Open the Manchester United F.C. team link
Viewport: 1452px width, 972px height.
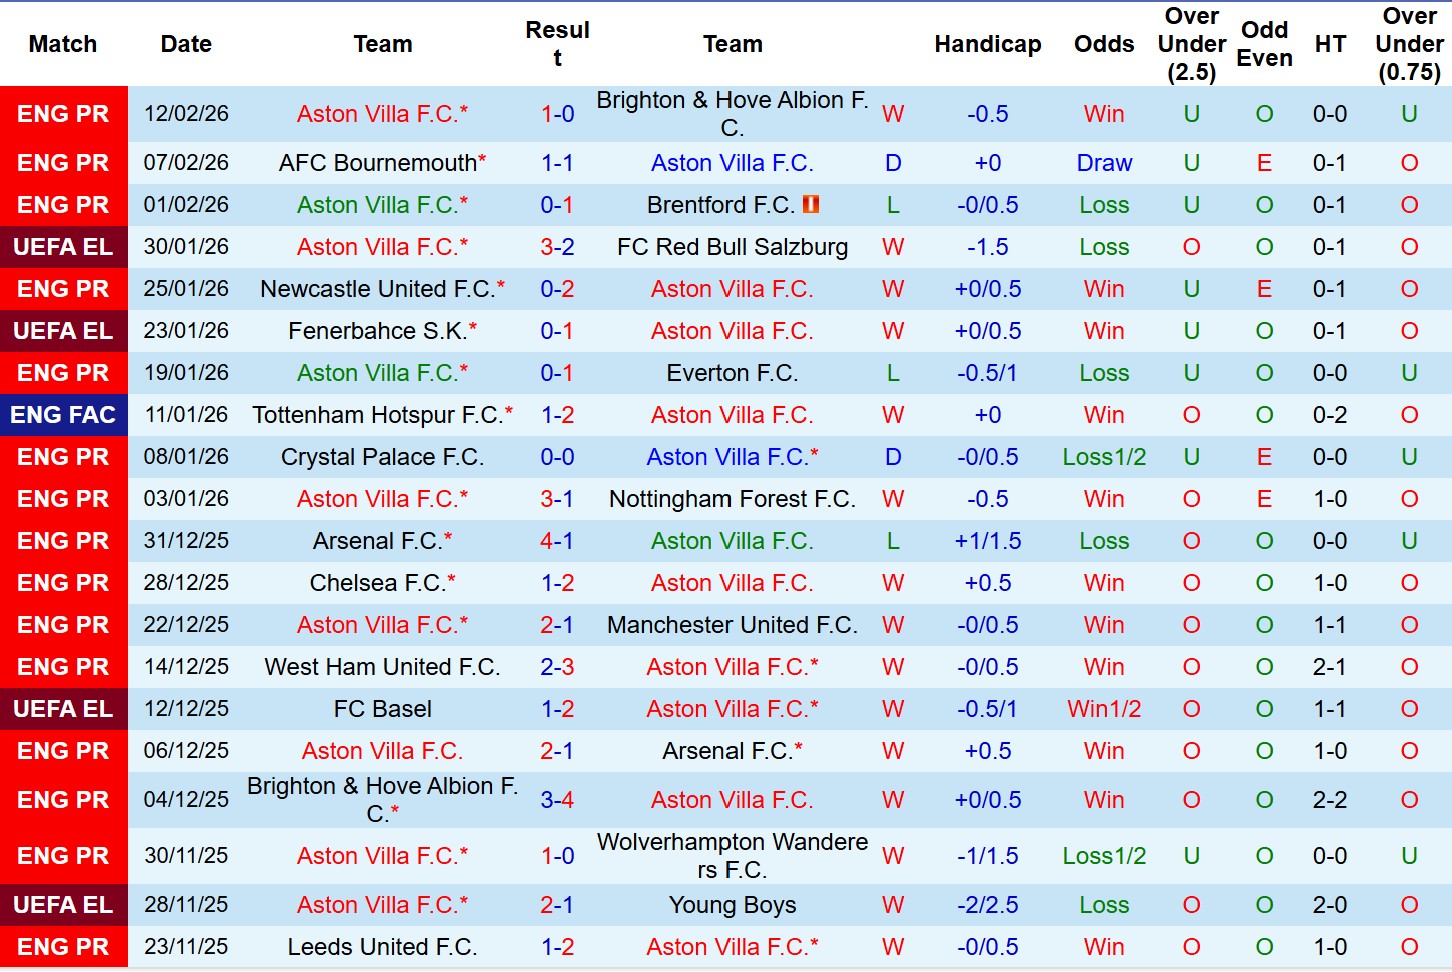click(x=732, y=625)
